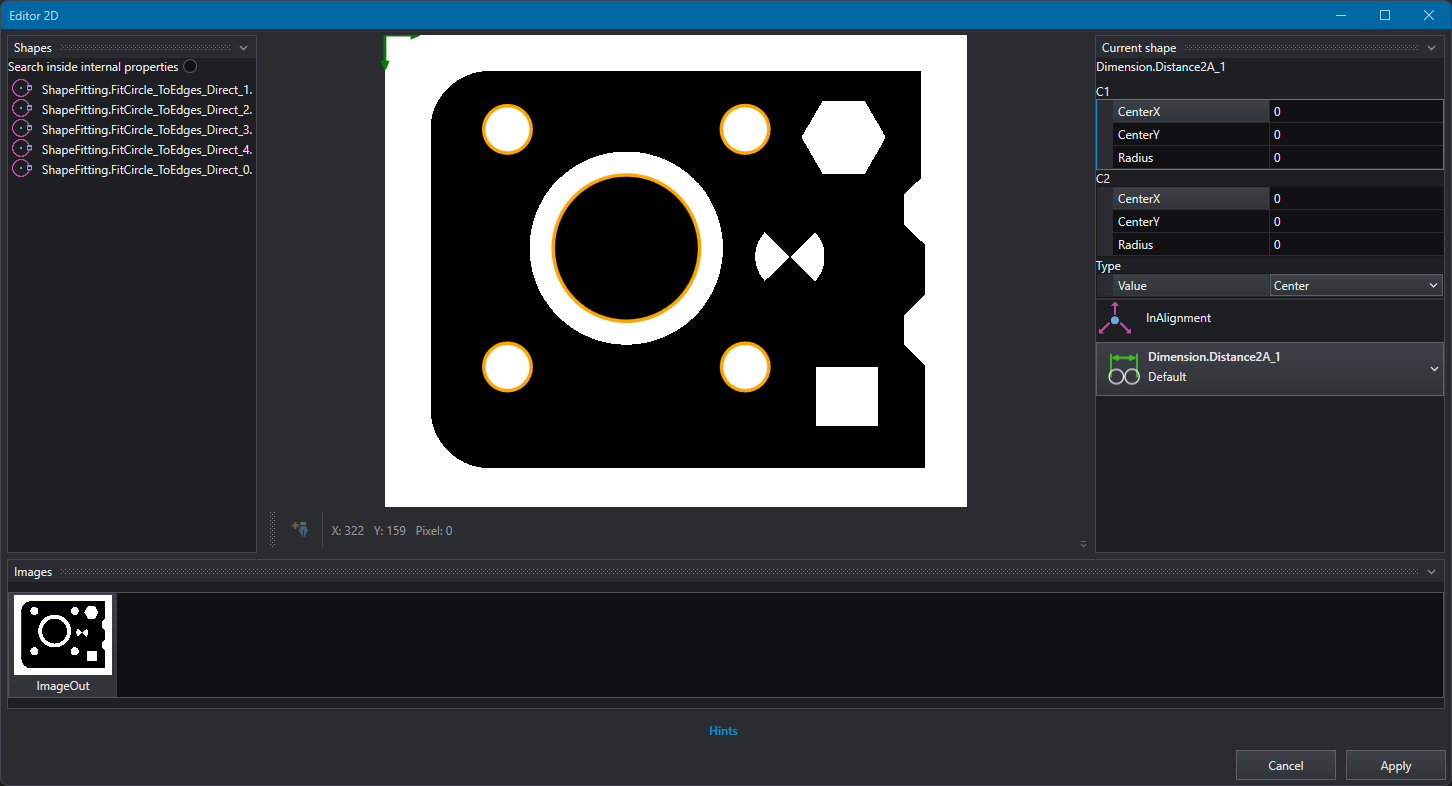Click the C2 CenterY value field
The width and height of the screenshot is (1452, 786).
click(1356, 222)
